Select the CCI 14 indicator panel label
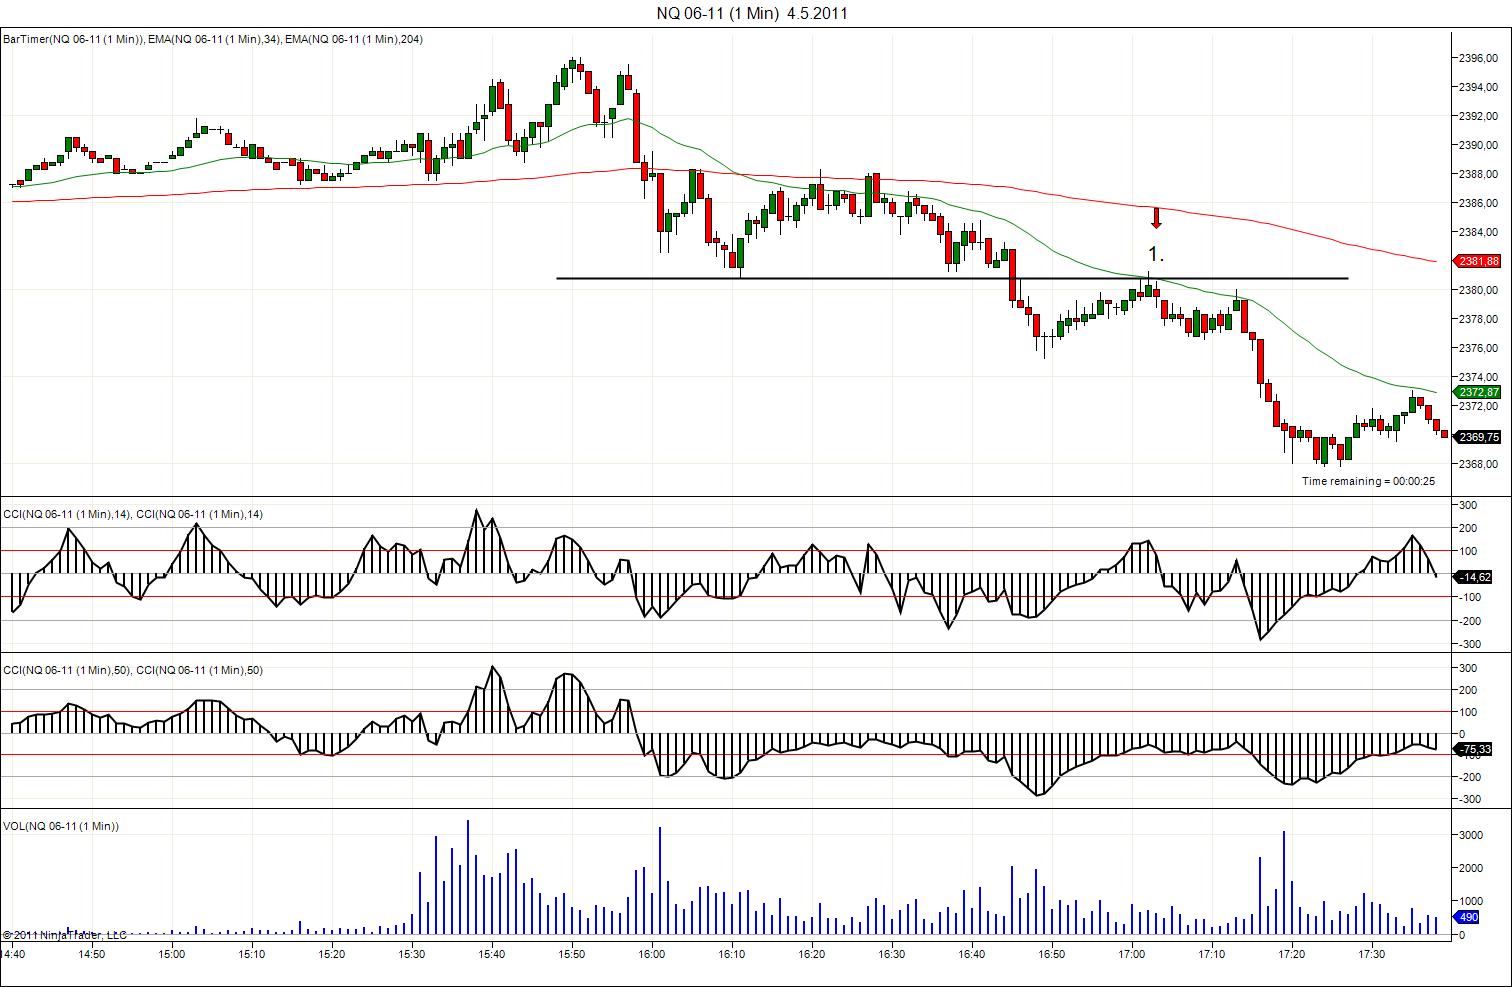1512x987 pixels. [133, 514]
